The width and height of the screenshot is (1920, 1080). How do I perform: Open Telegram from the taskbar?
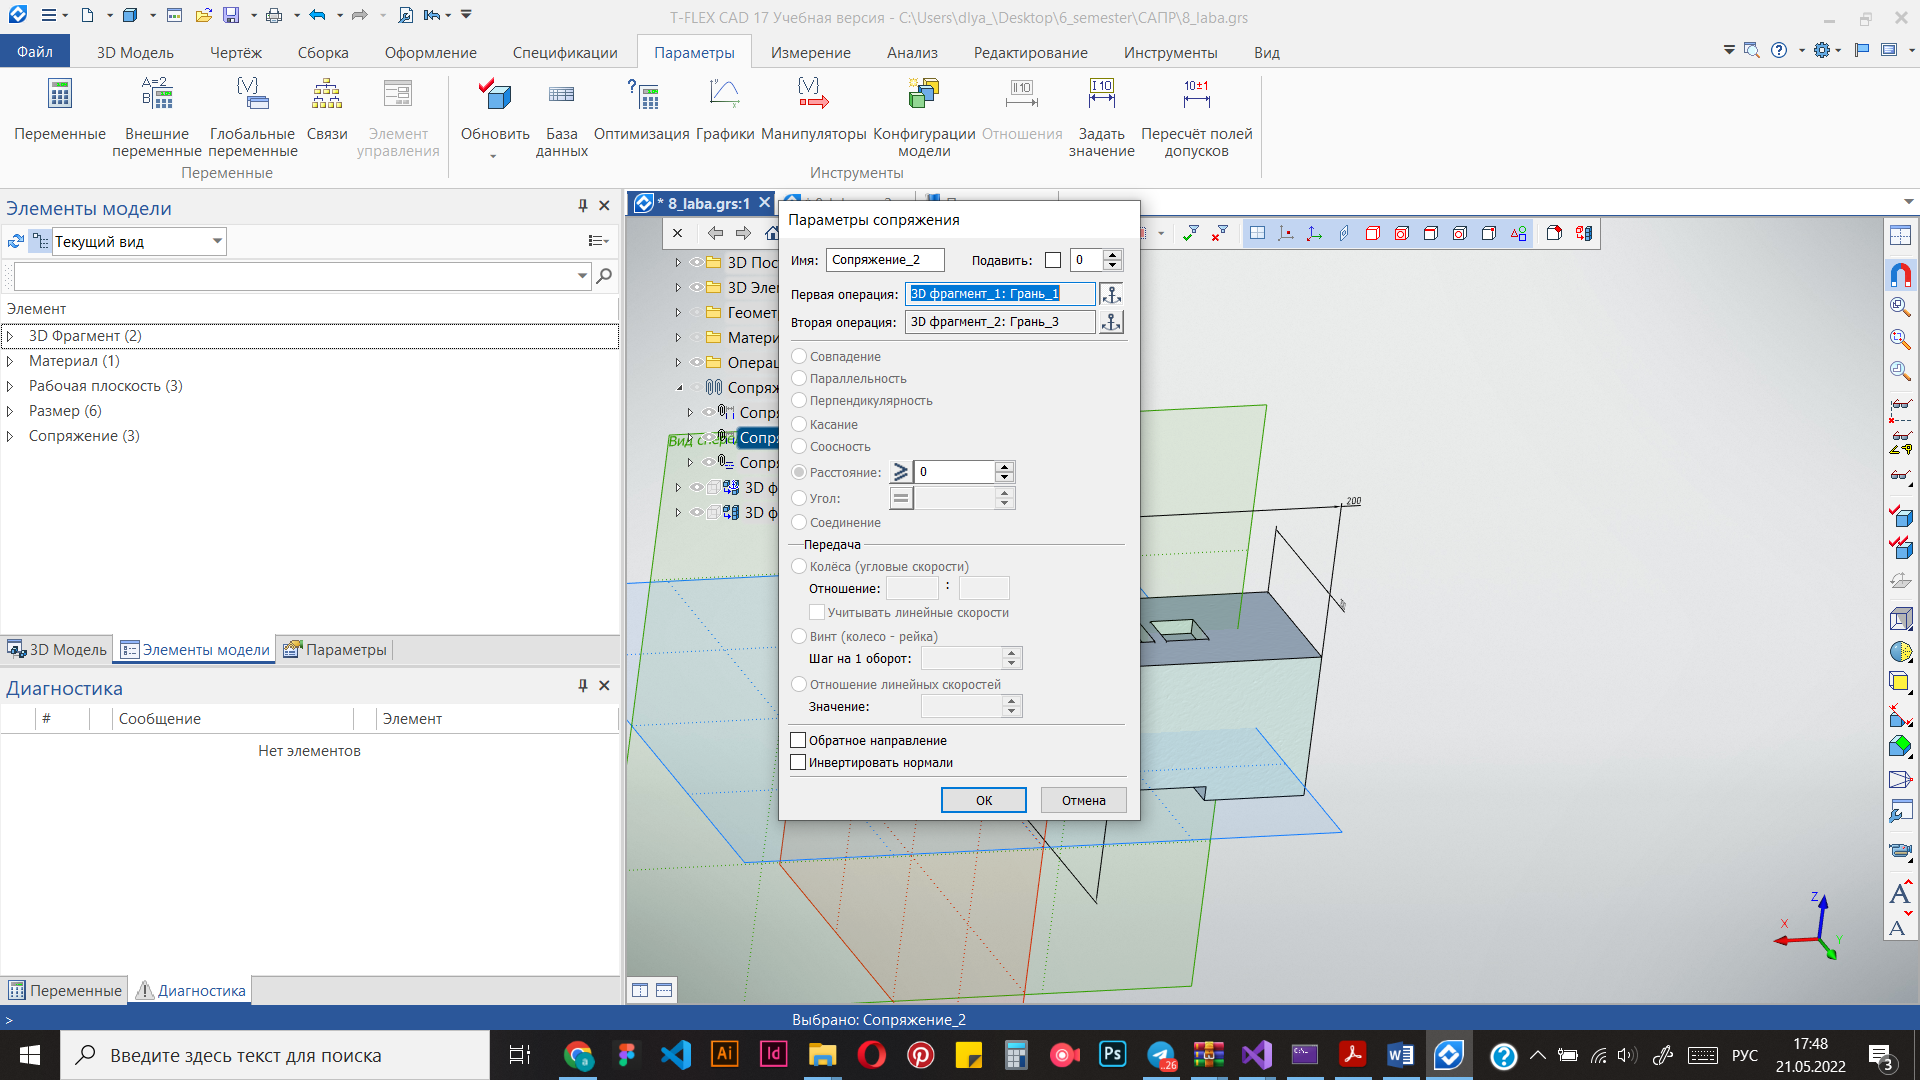tap(1161, 1055)
